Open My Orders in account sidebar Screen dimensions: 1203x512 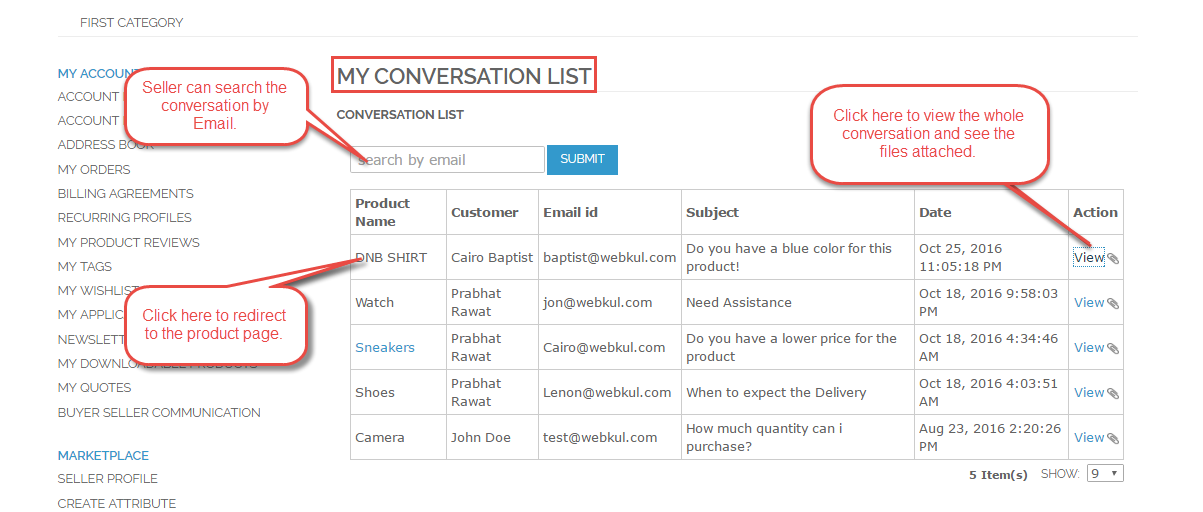pos(94,170)
